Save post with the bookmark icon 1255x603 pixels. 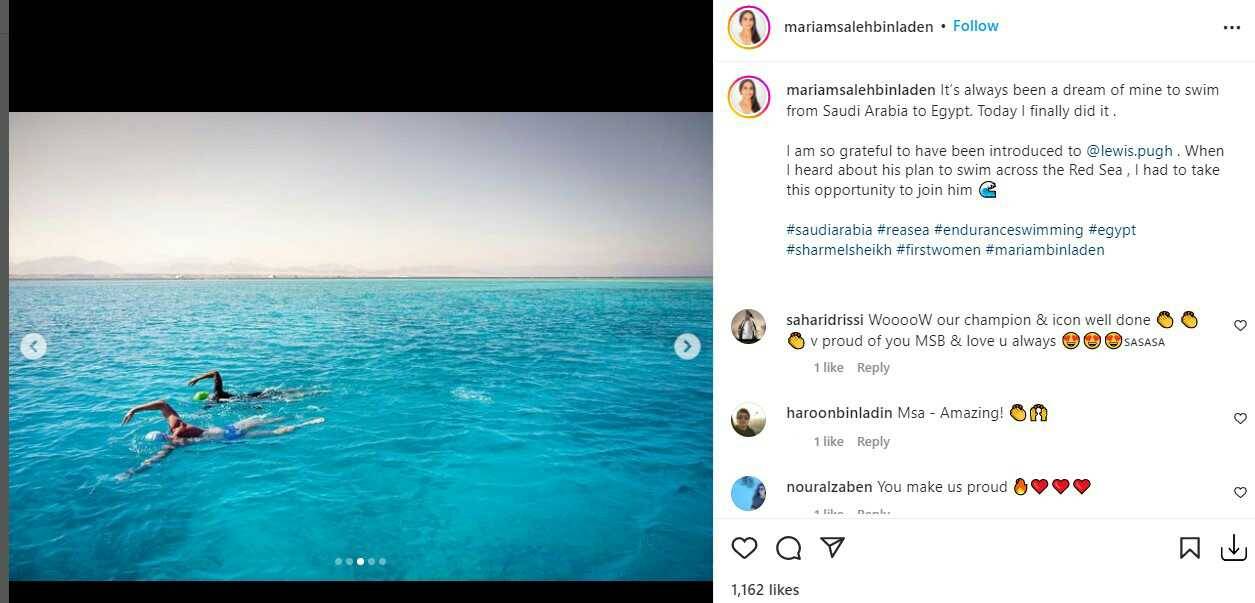coord(1189,547)
